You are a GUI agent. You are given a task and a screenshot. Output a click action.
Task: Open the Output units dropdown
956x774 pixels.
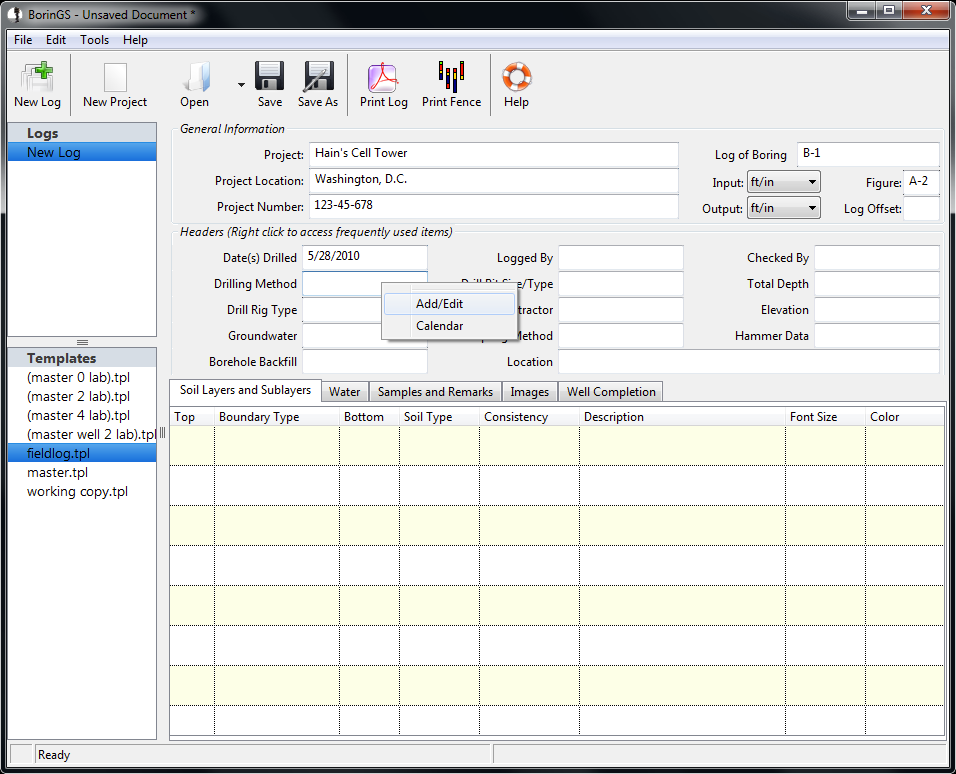point(784,208)
